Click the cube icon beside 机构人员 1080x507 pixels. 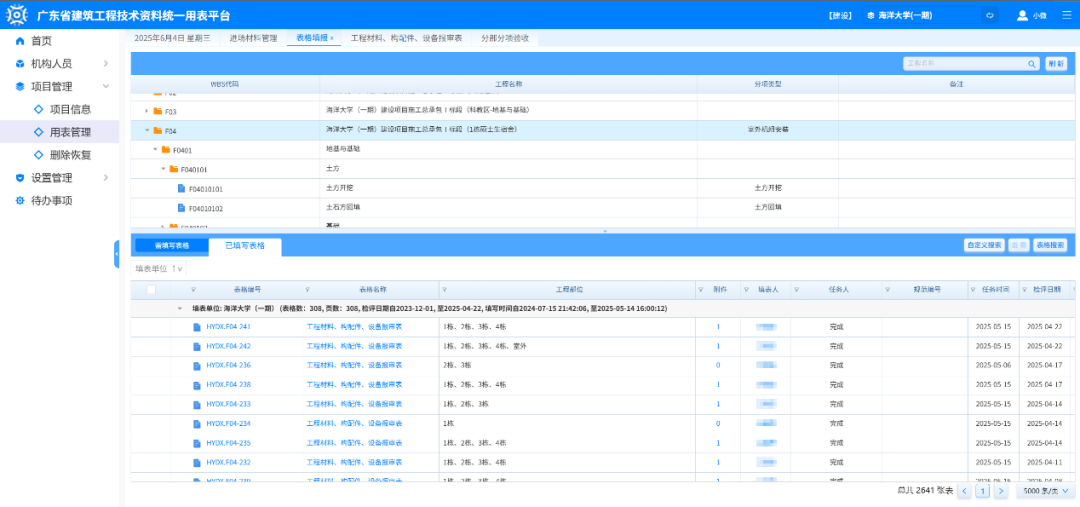coord(20,64)
